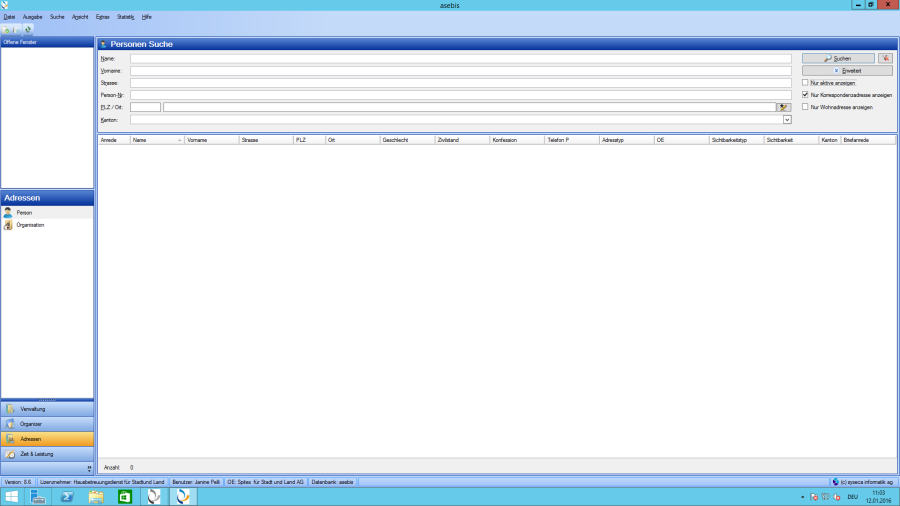Uncheck Nur Korrespondenzadresse anzeigen

[x=805, y=95]
